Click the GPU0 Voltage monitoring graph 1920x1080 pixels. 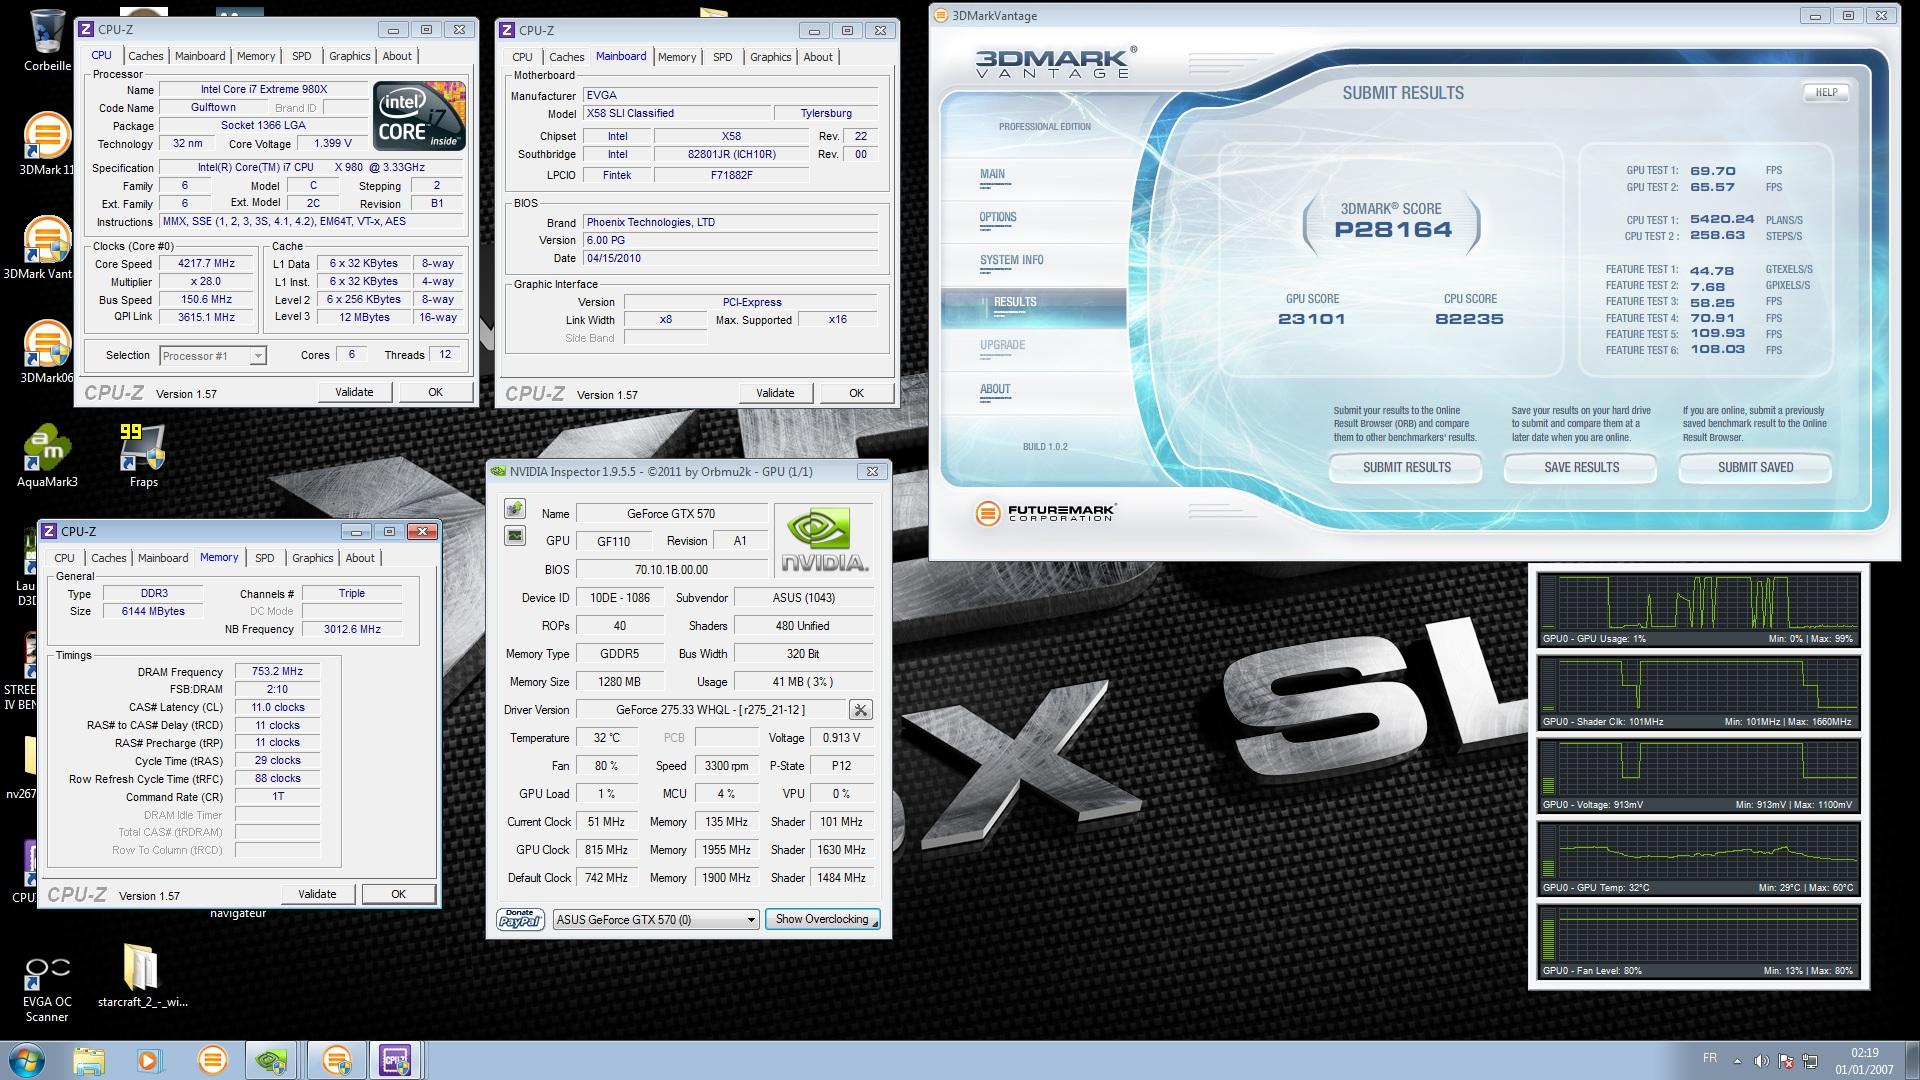pos(1698,776)
